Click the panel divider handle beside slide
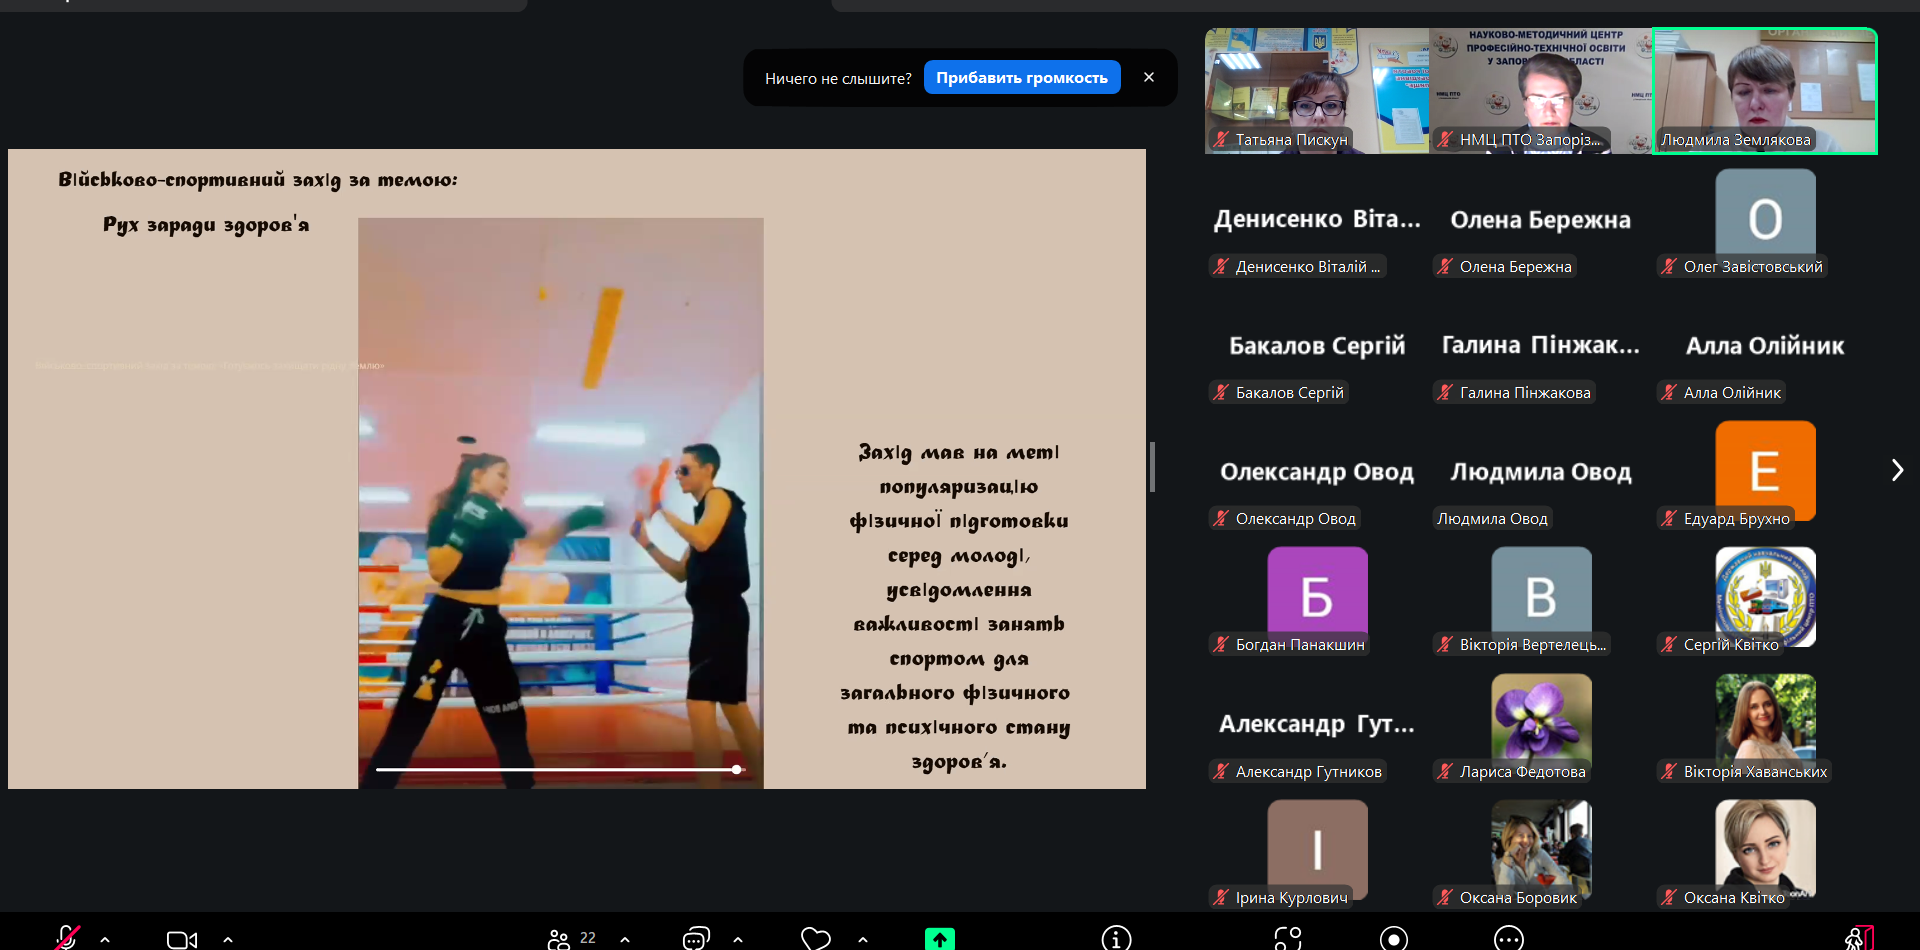Screen dimensions: 1920x950 1152,467
